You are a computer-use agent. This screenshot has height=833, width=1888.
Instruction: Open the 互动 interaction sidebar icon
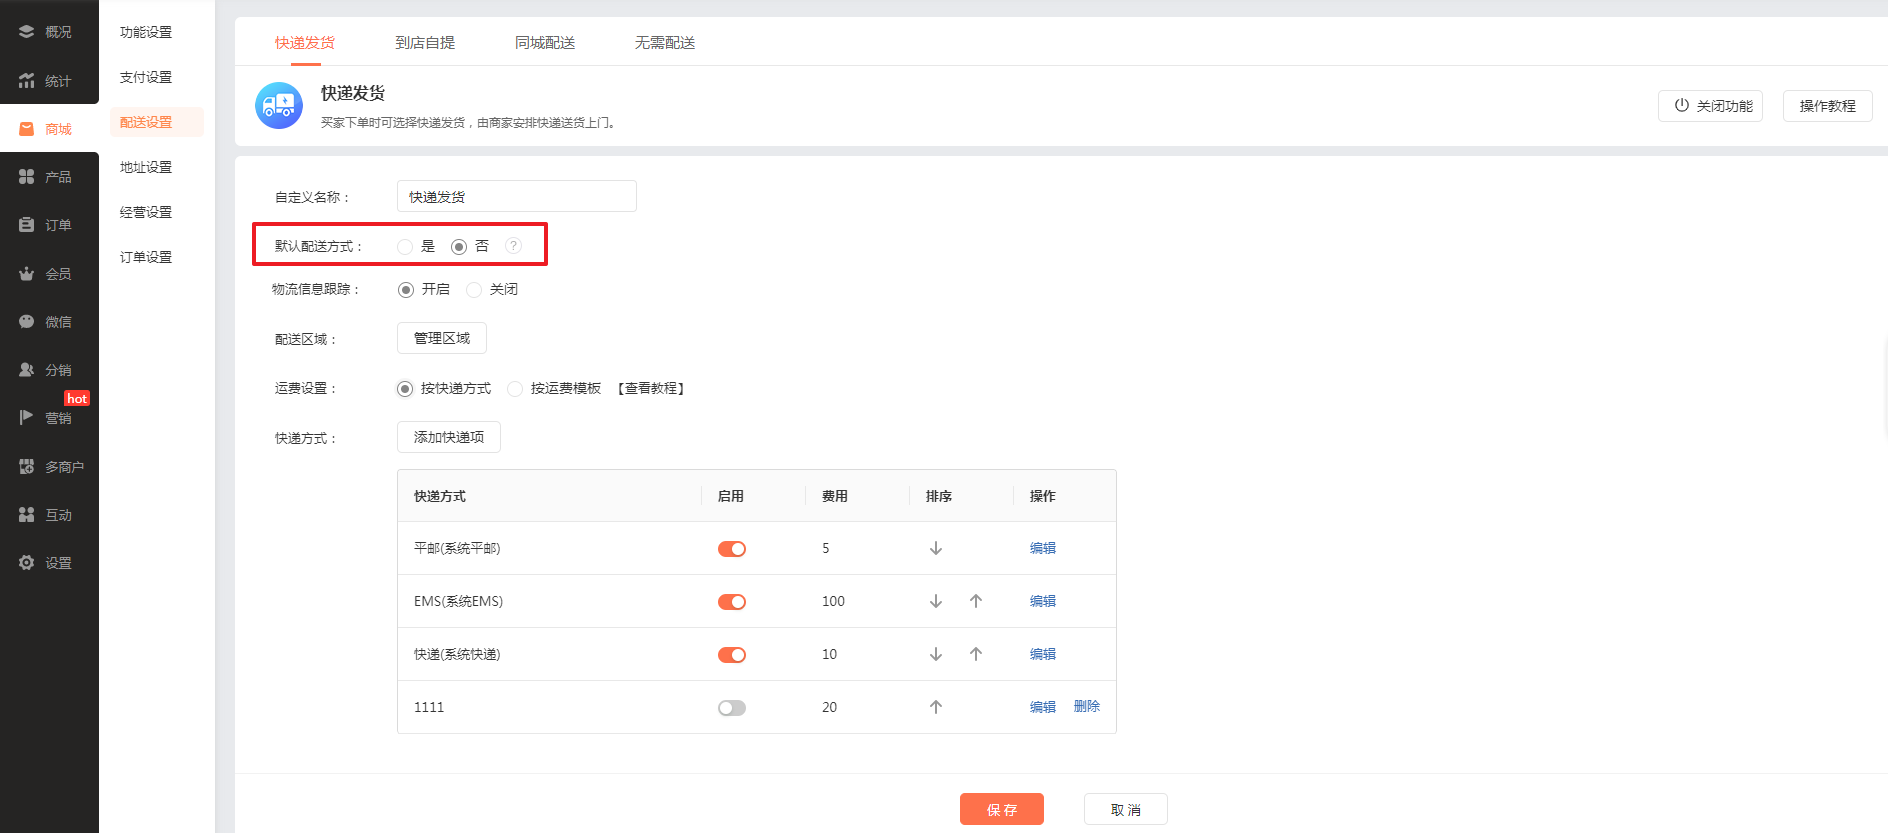click(27, 515)
